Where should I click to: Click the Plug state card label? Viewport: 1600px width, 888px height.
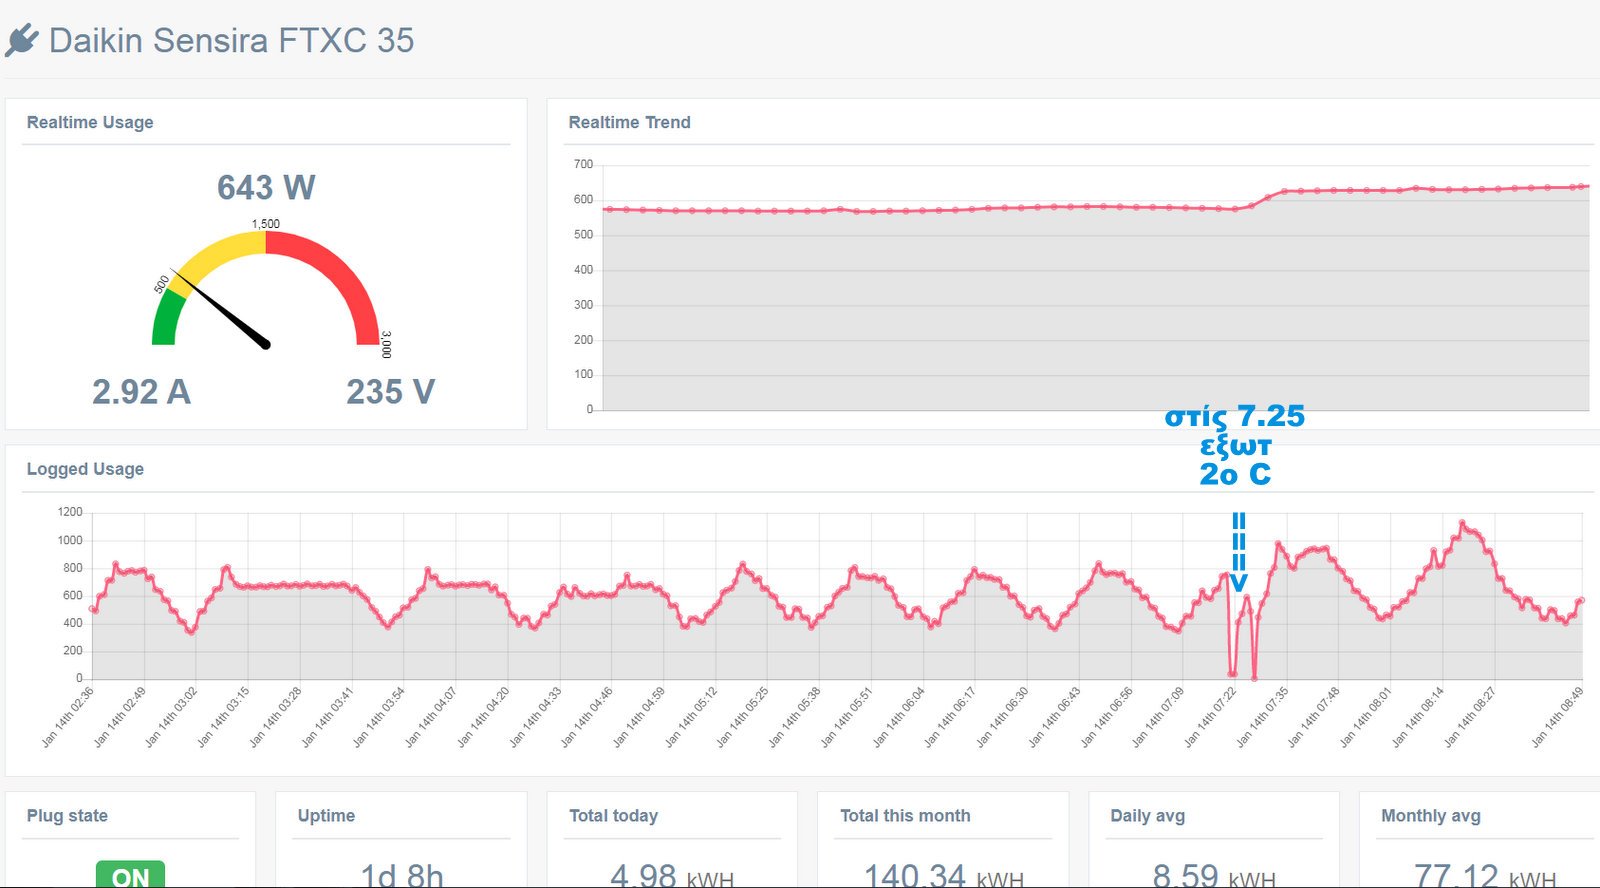tap(67, 816)
